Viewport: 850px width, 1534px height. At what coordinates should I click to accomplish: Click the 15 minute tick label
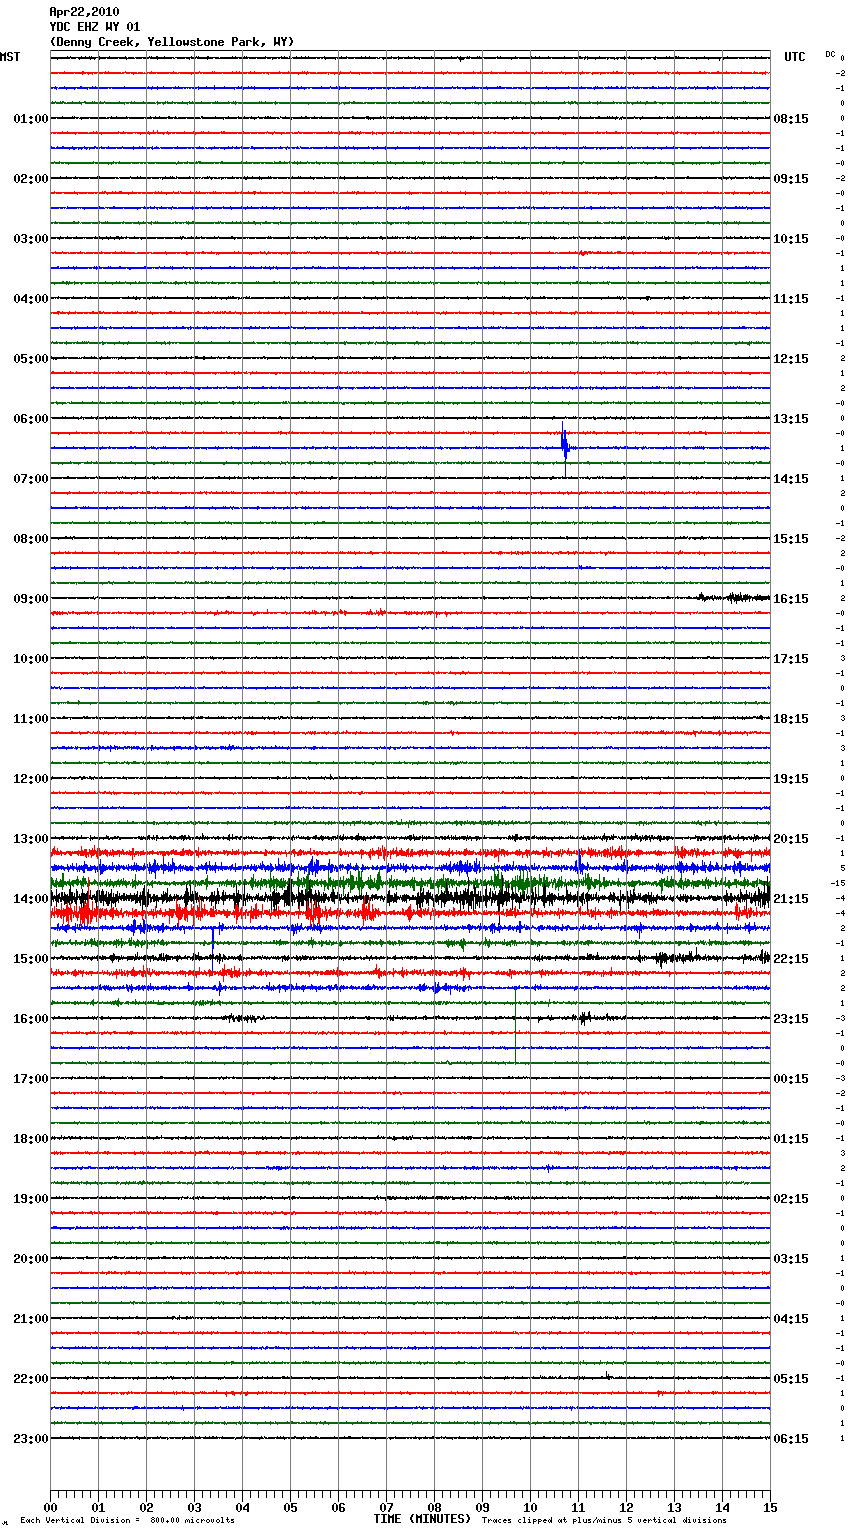(x=769, y=1508)
